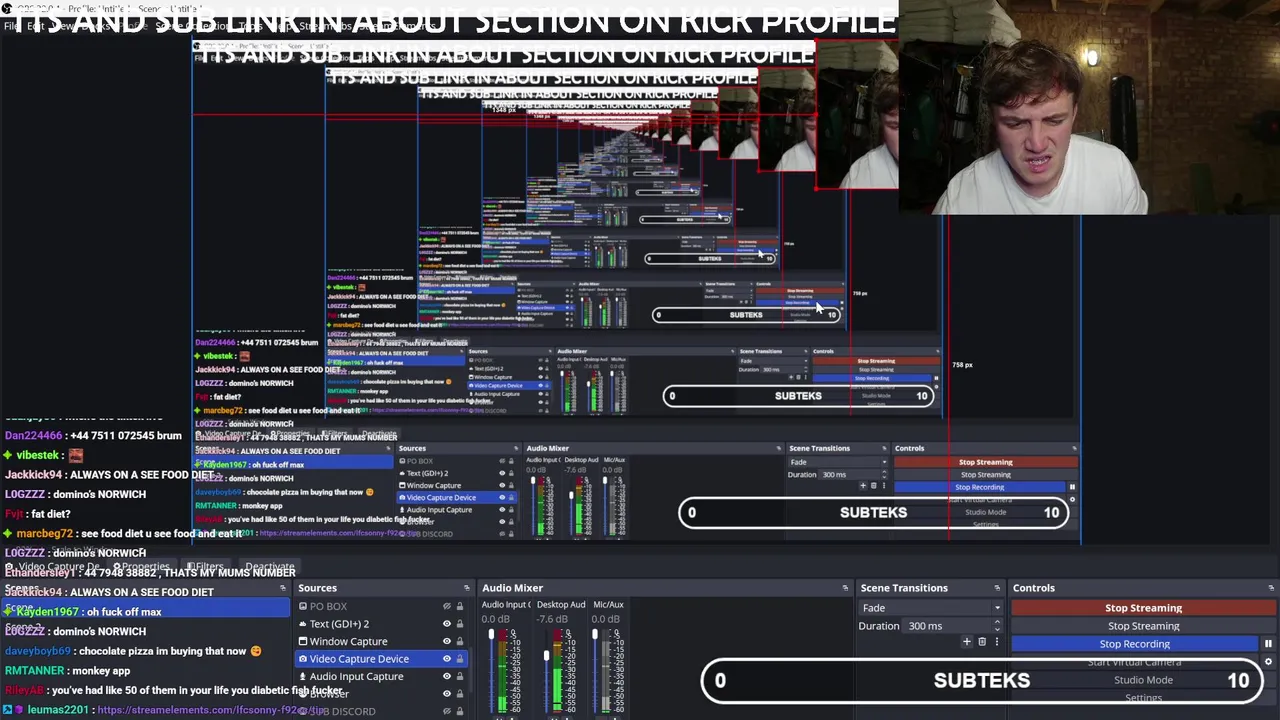Image resolution: width=1280 pixels, height=720 pixels.
Task: Click the Audio Input Capture microphone icon
Action: tap(302, 676)
